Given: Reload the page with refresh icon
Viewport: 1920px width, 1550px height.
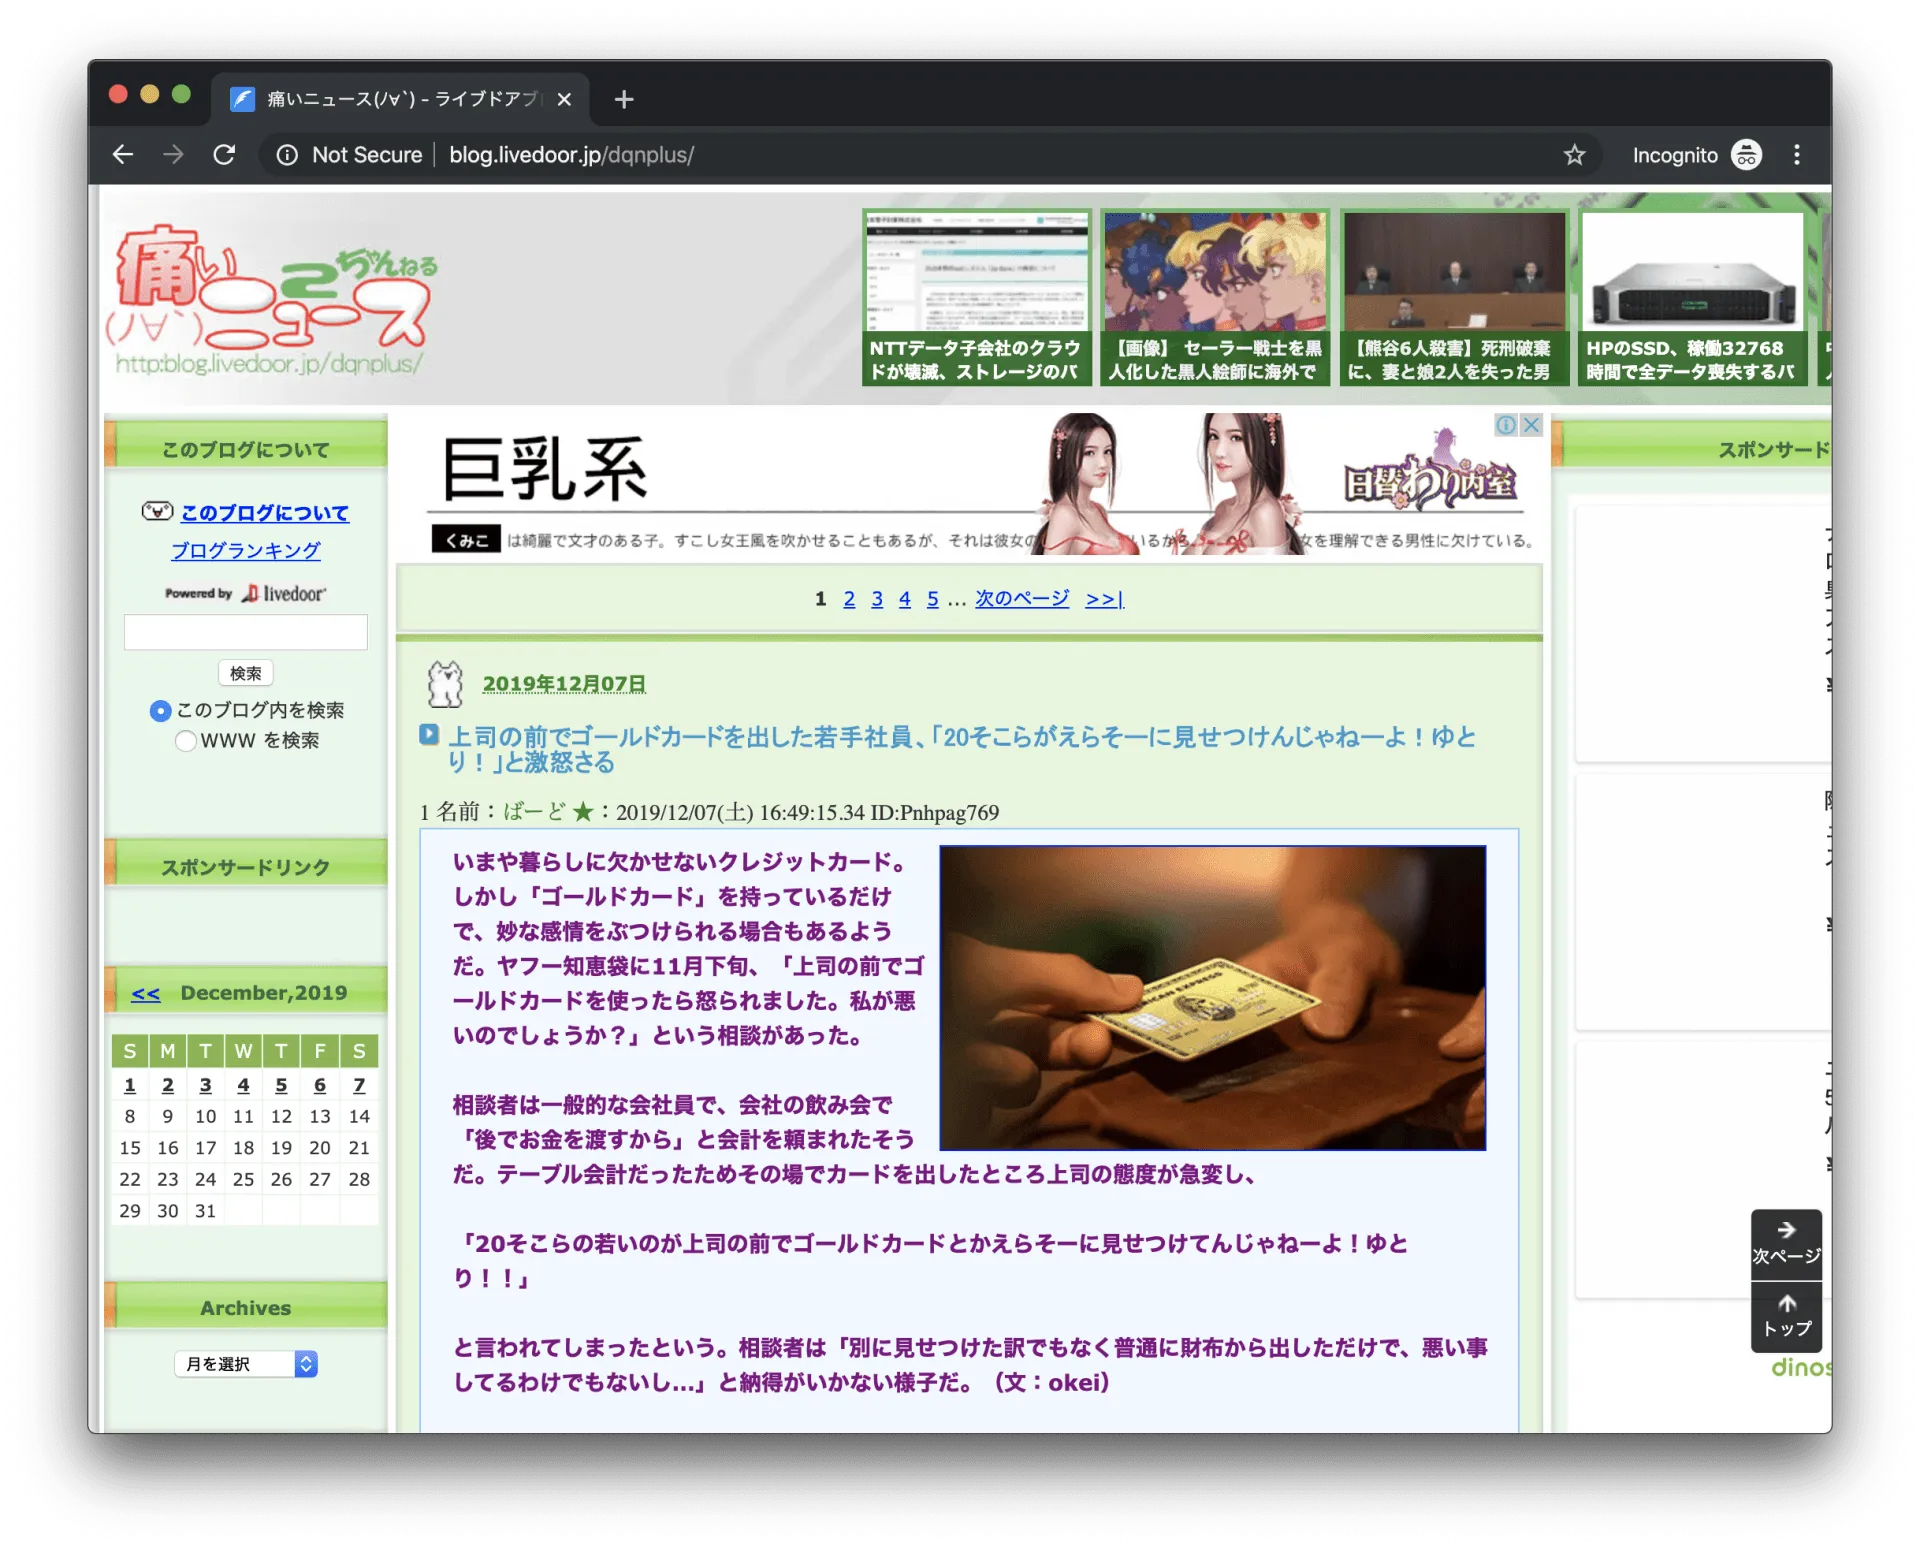Looking at the screenshot, I should [224, 155].
